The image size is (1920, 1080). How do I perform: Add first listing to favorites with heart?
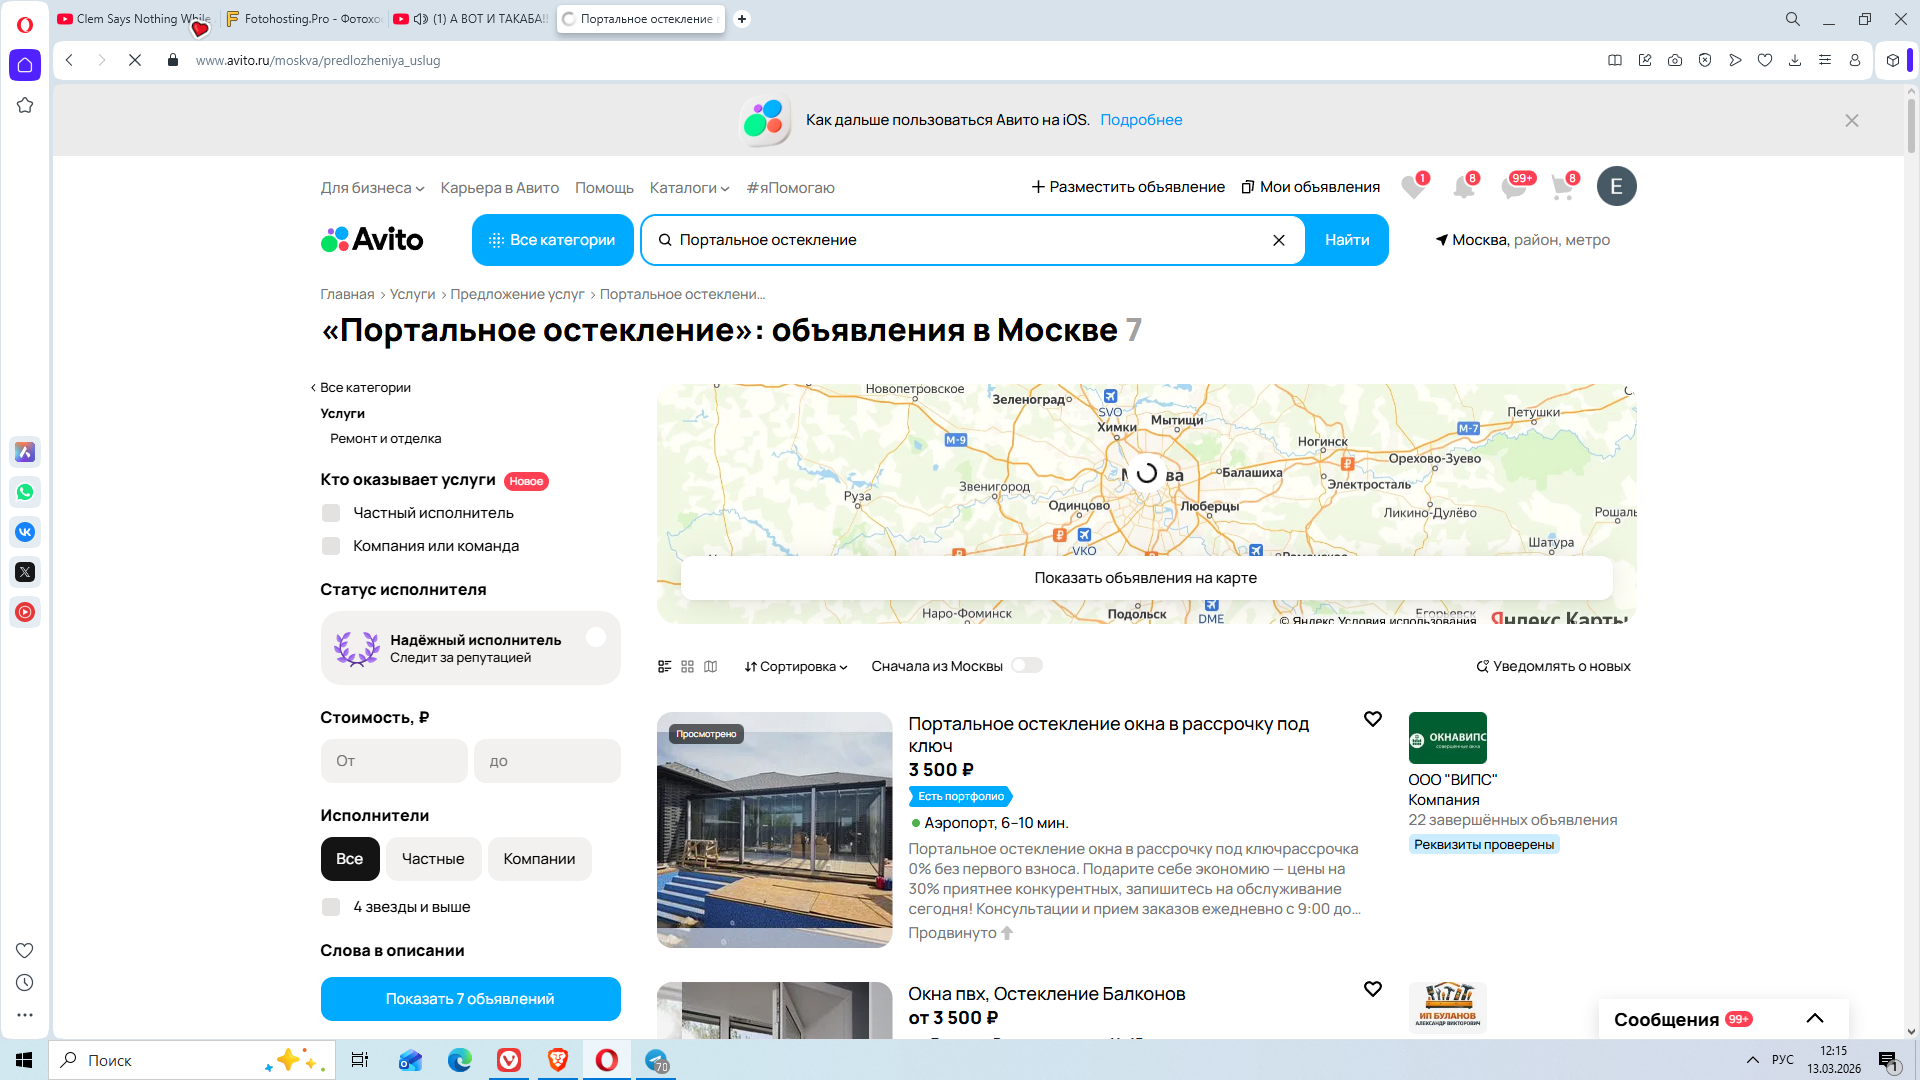pyautogui.click(x=1373, y=719)
